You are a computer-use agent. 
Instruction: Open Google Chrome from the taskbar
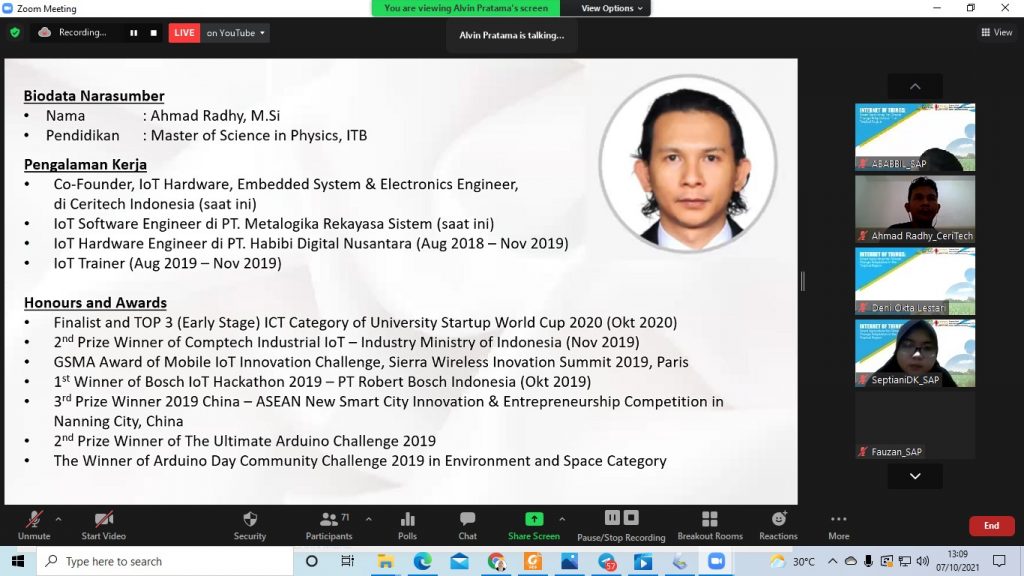(496, 561)
